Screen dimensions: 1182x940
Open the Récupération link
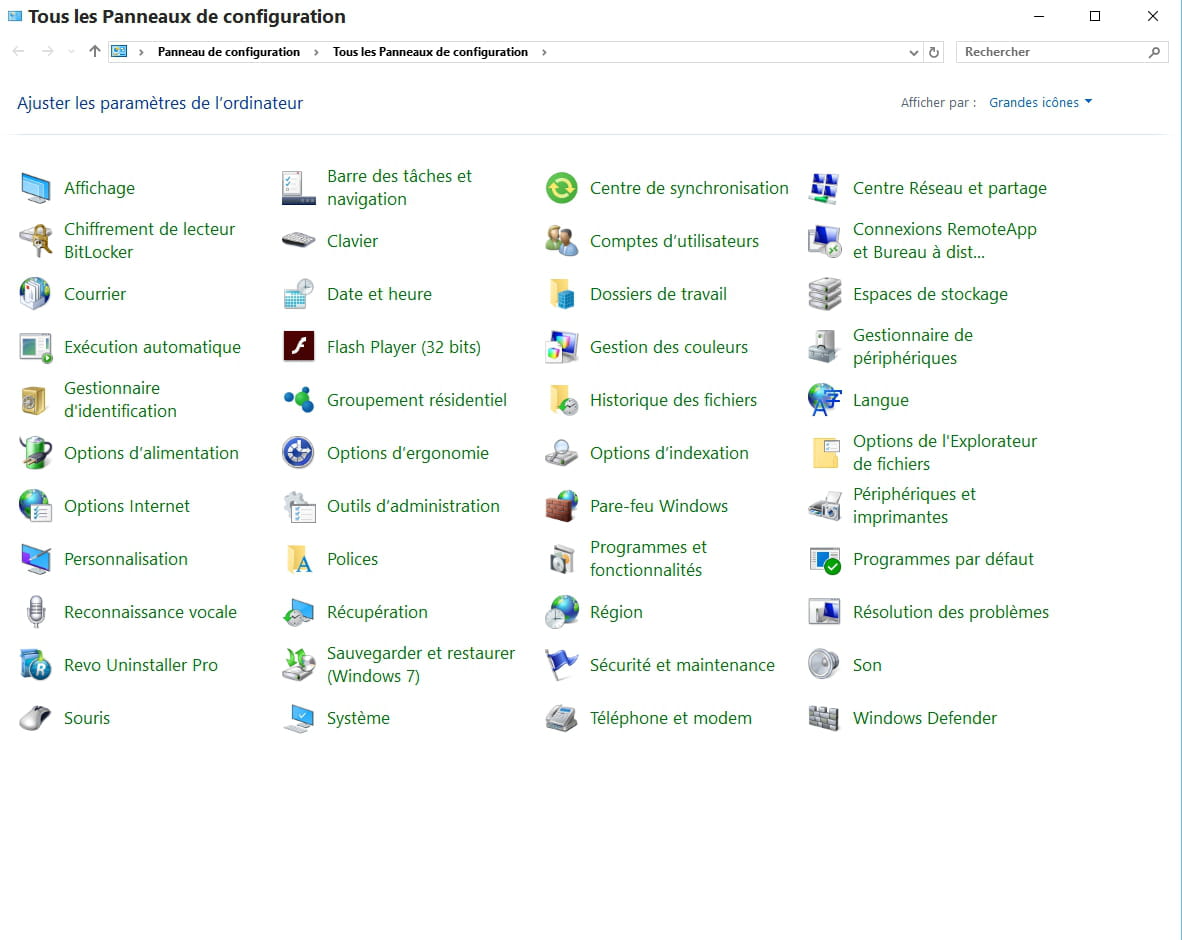[x=377, y=612]
